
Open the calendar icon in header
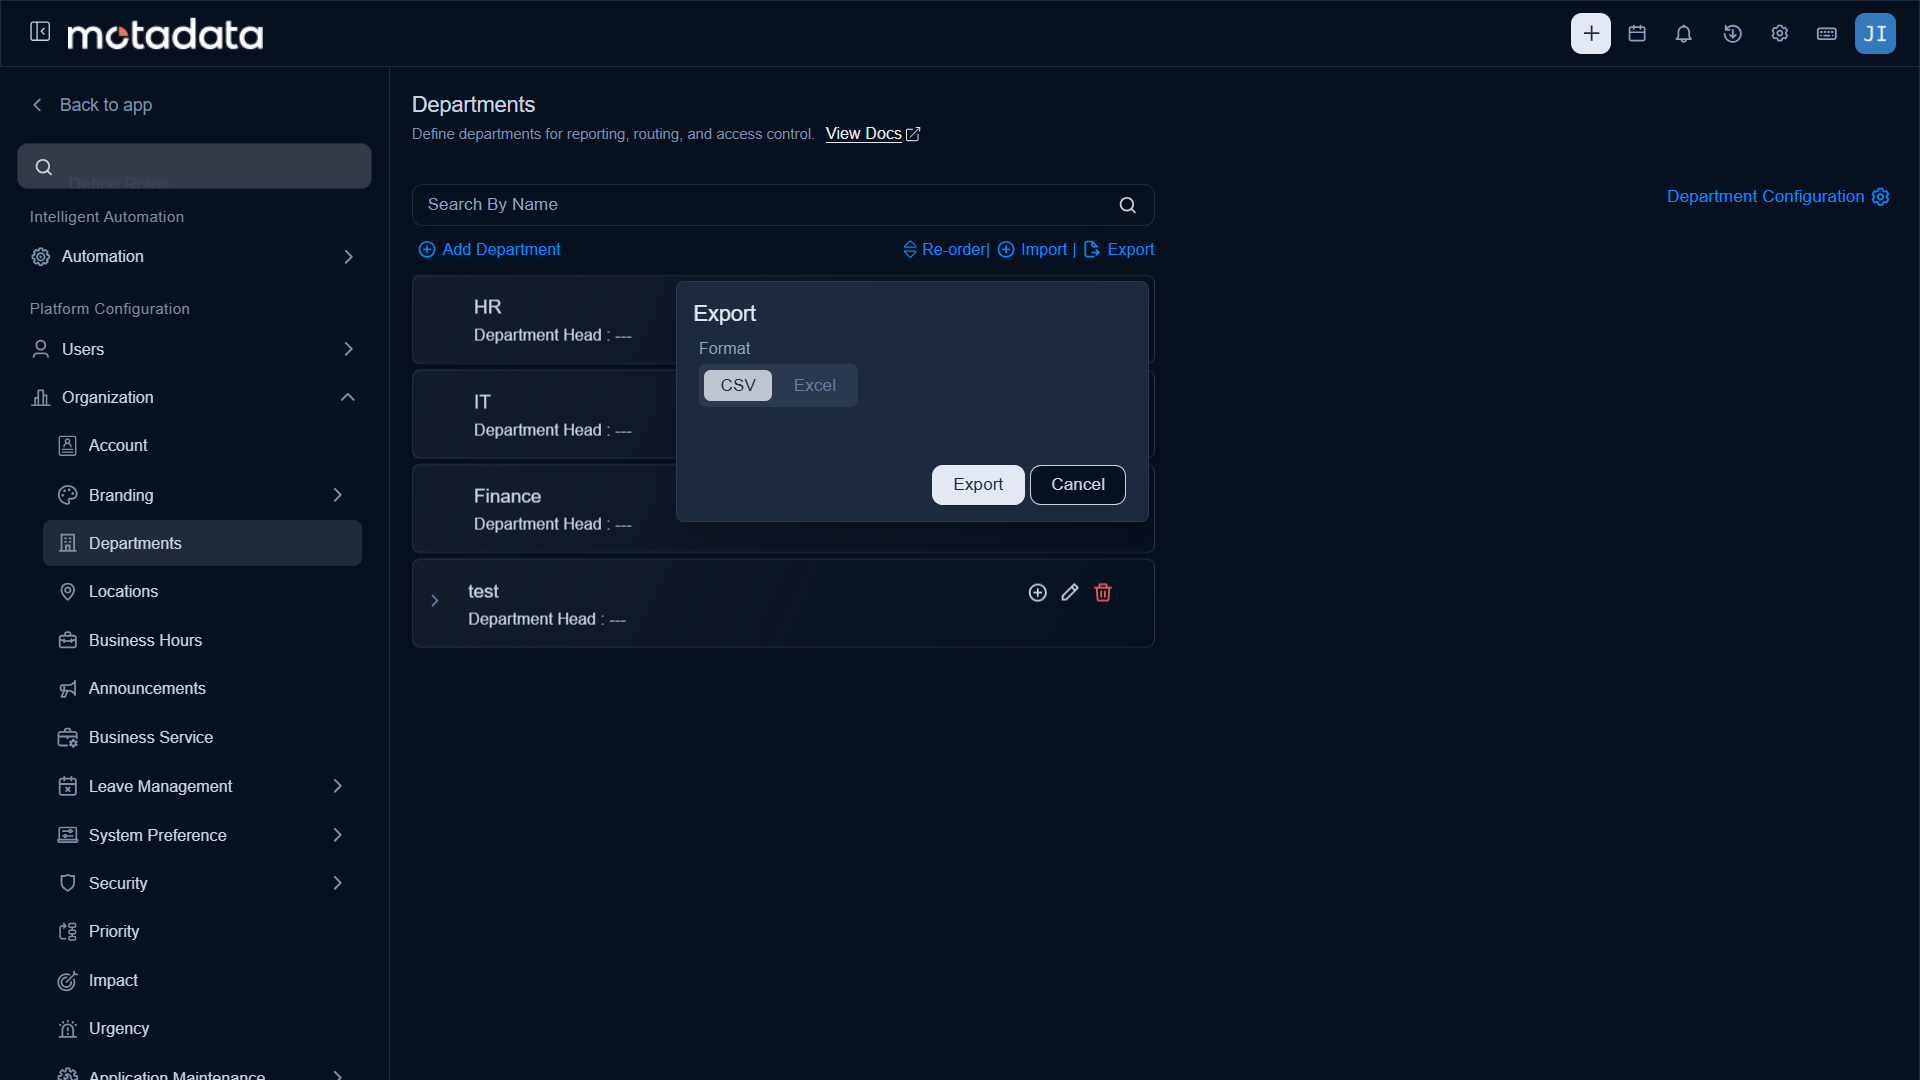(1637, 33)
